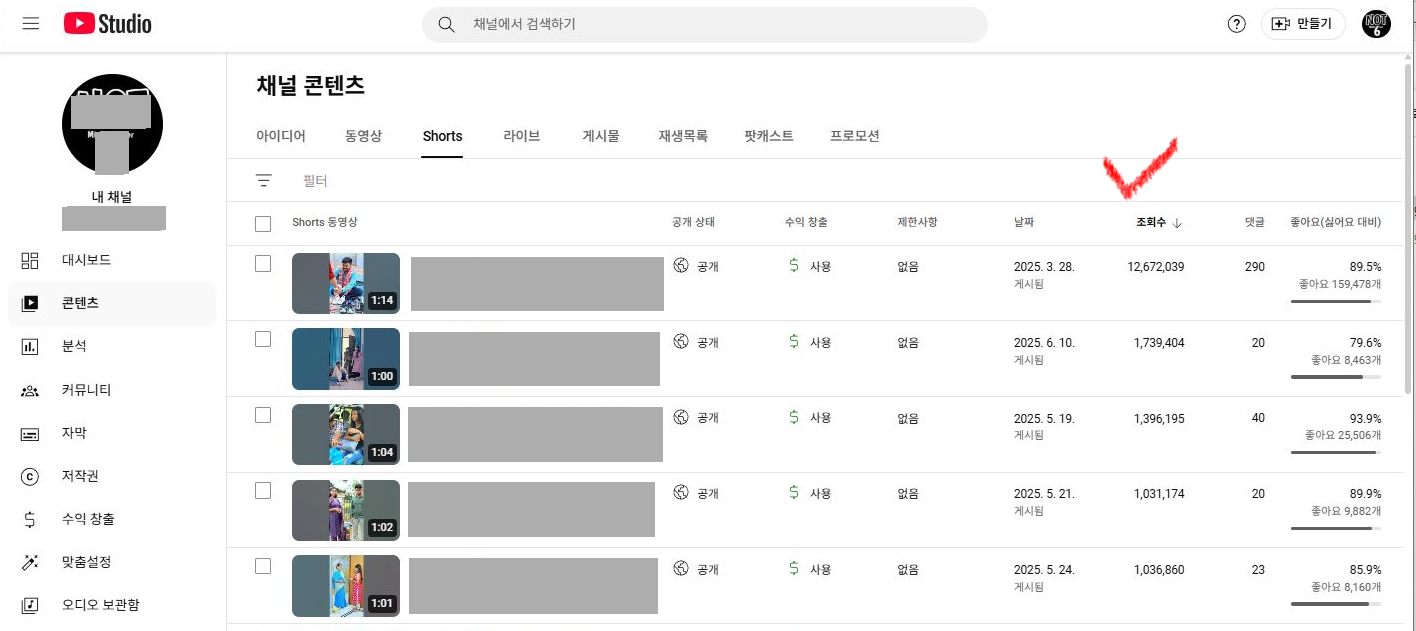Click dollar icon for 2025. 5. 21. video
The height and width of the screenshot is (631, 1416).
tap(794, 492)
